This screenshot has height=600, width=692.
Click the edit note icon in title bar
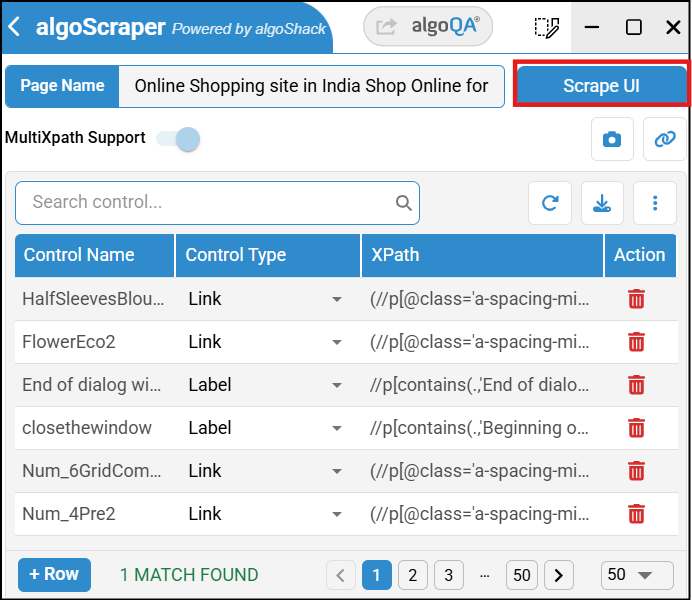click(x=546, y=27)
